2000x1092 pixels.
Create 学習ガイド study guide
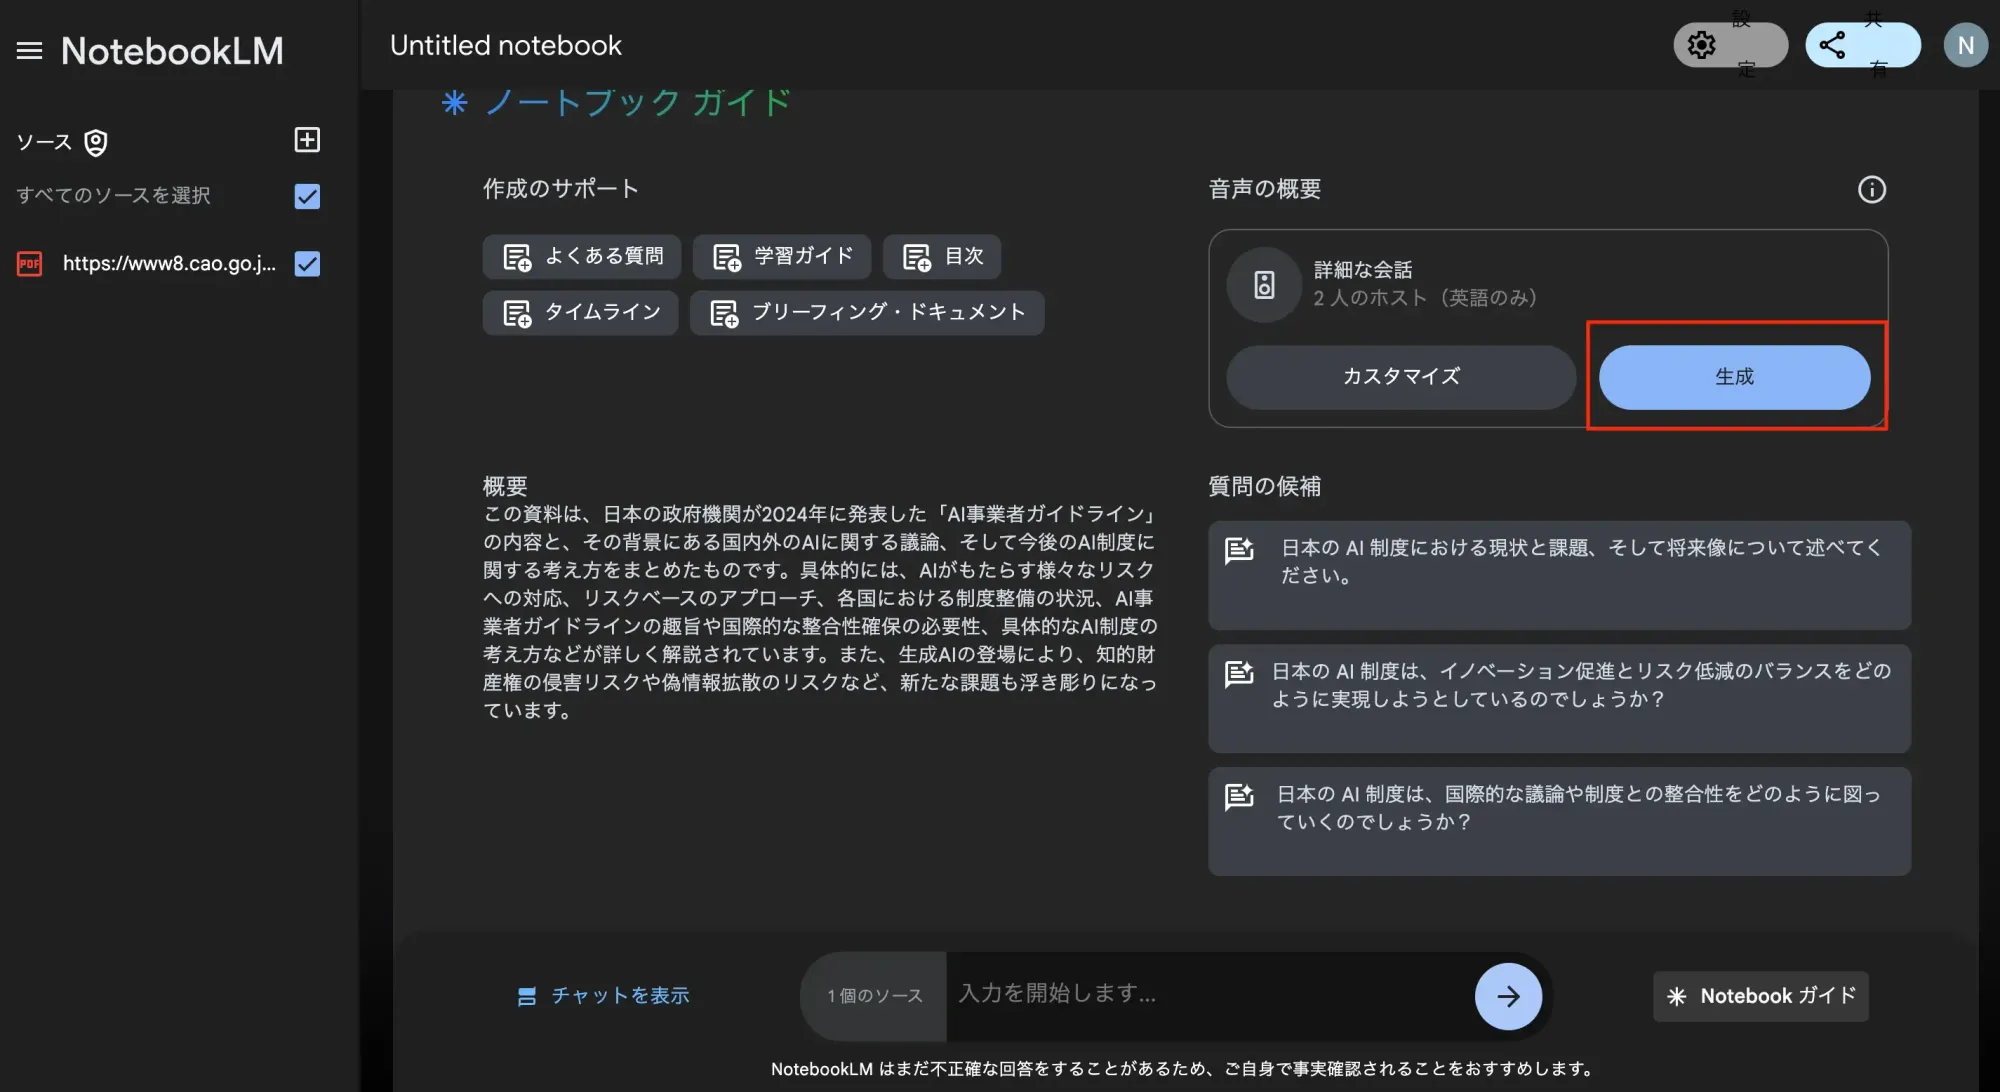pos(781,257)
